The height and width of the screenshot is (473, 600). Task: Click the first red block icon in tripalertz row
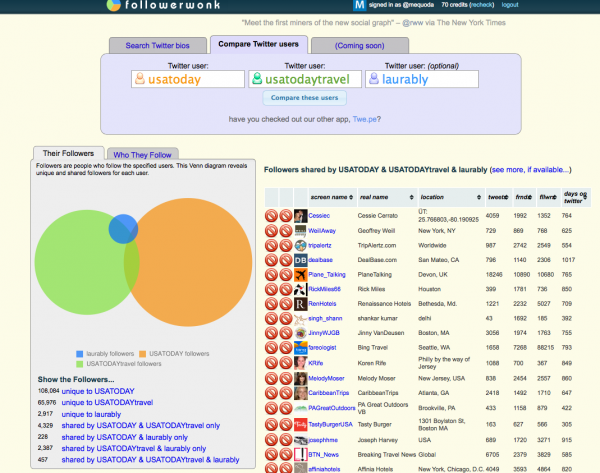click(x=271, y=245)
